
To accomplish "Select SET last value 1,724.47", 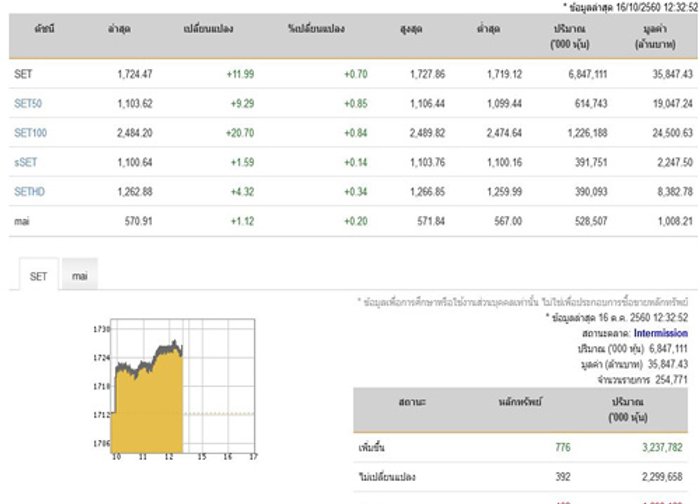I will pyautogui.click(x=135, y=74).
